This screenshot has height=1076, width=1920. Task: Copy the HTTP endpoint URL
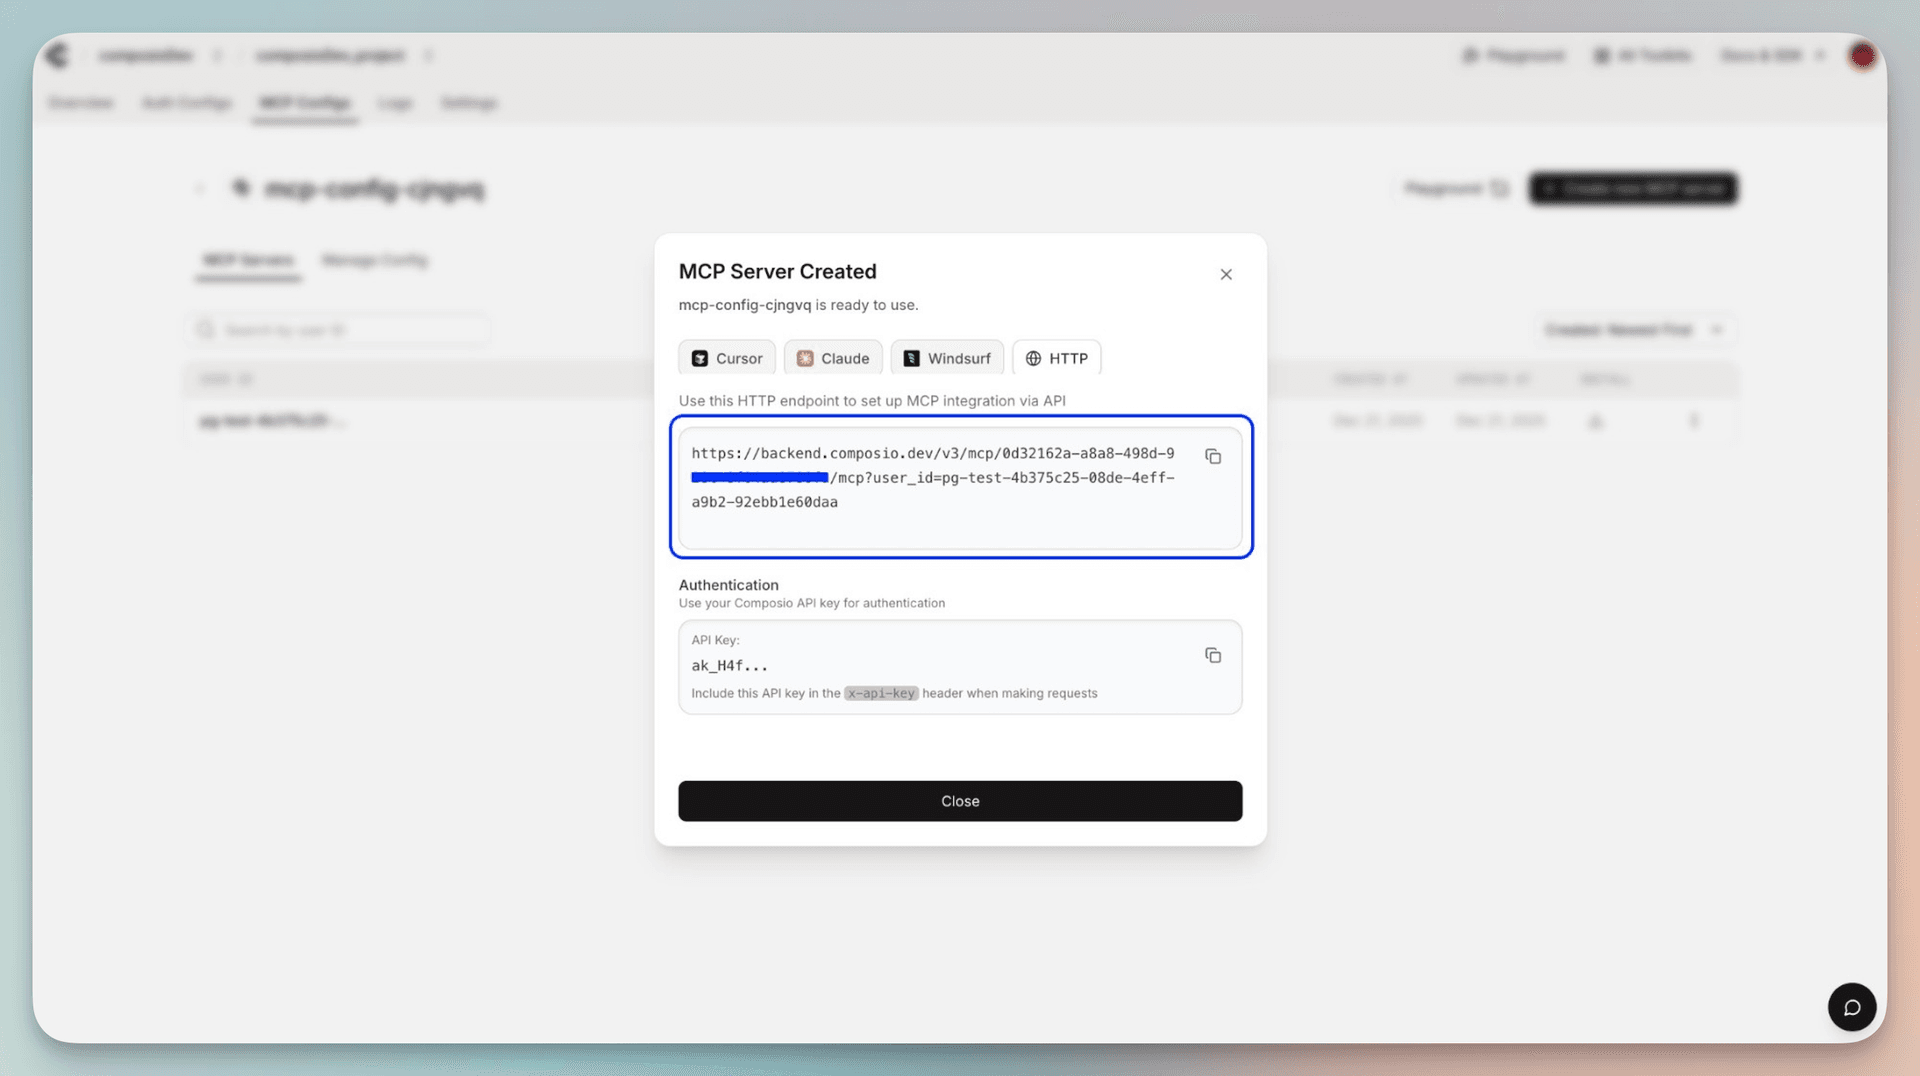tap(1213, 456)
